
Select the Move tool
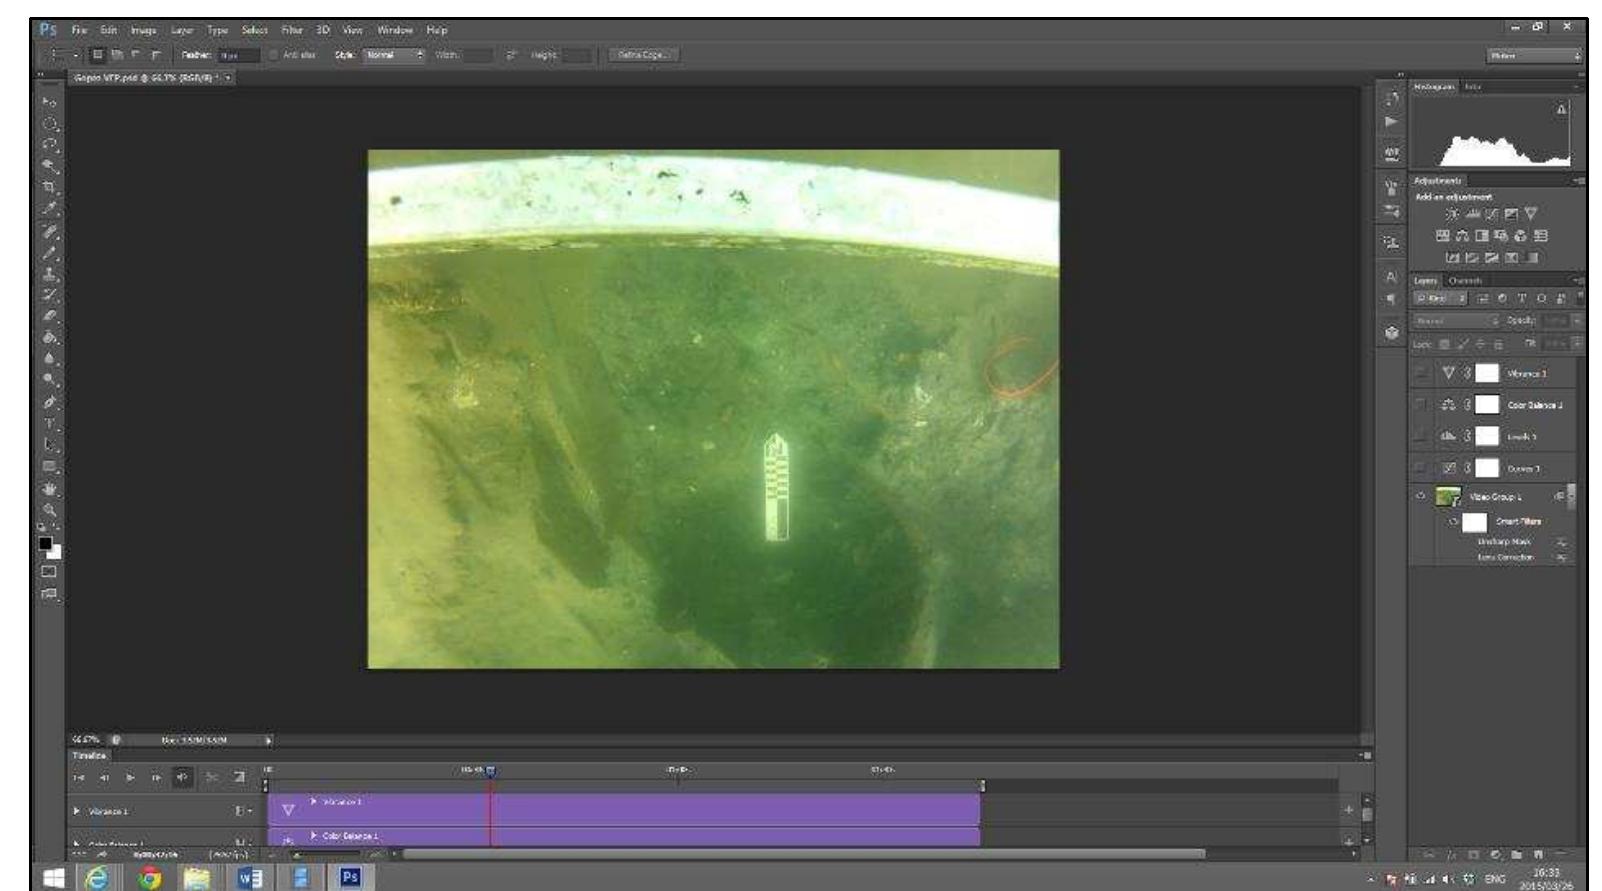click(49, 102)
